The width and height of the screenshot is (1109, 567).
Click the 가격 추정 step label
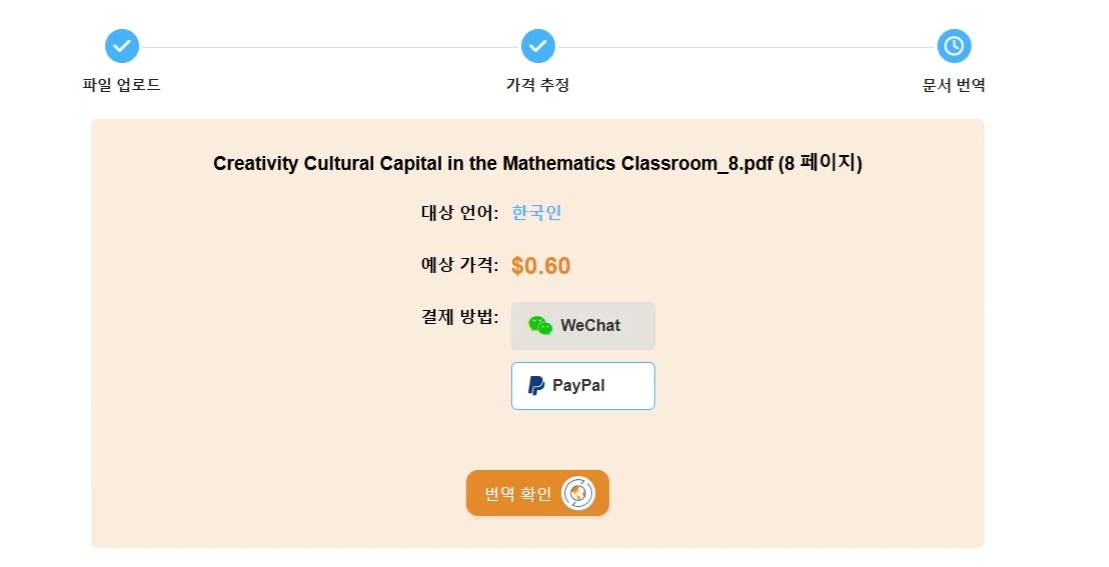pyautogui.click(x=538, y=85)
